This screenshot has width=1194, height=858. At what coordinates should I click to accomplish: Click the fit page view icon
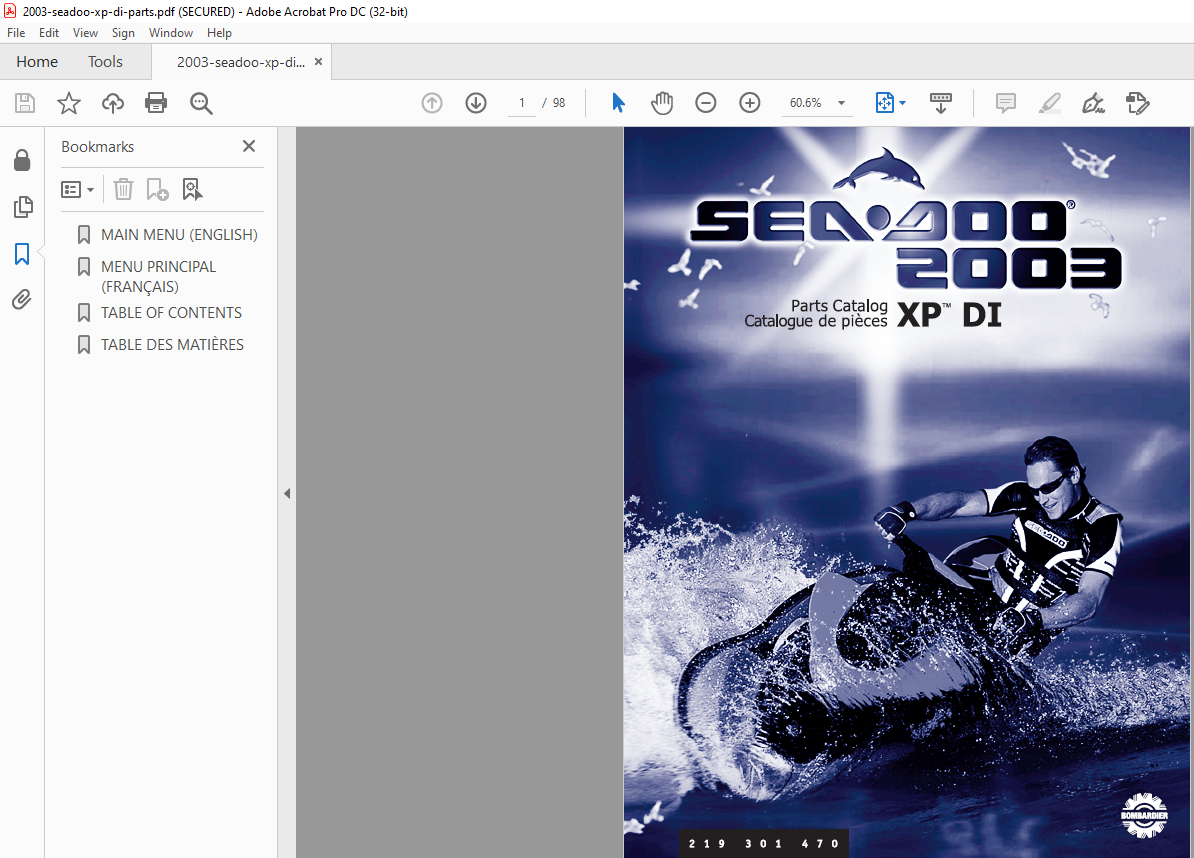tap(884, 103)
